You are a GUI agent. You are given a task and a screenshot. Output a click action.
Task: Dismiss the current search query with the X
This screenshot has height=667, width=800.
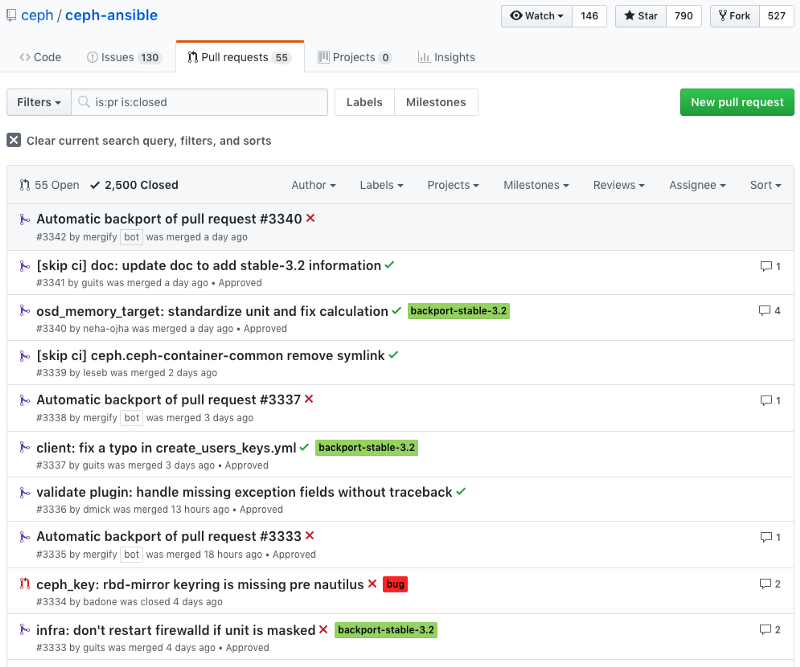[13, 141]
